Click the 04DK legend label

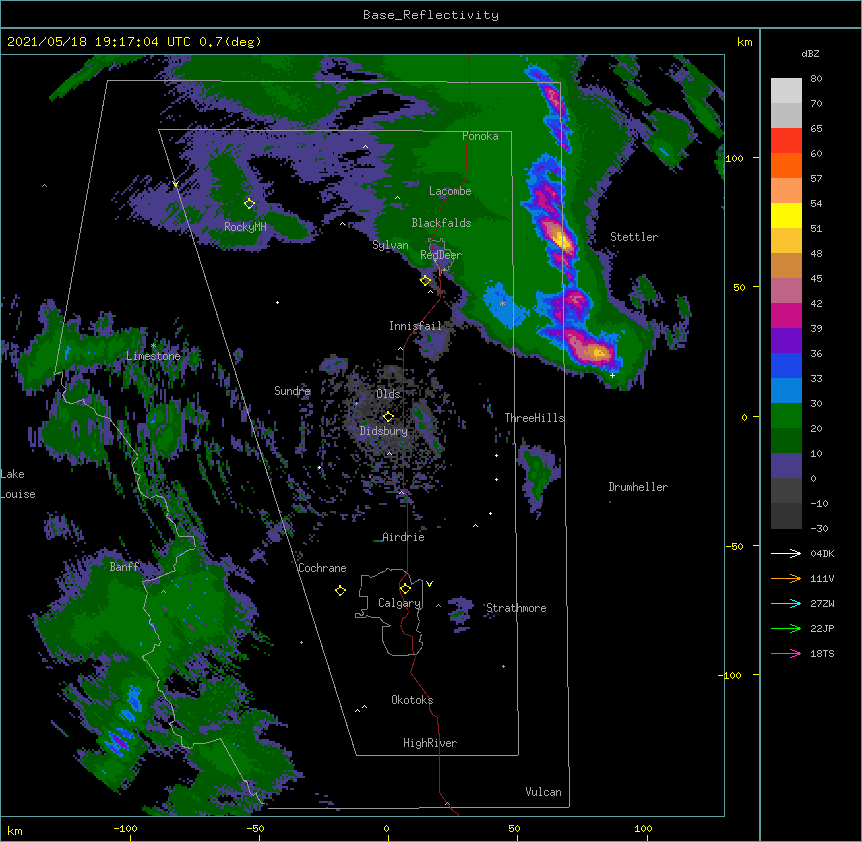tap(822, 553)
